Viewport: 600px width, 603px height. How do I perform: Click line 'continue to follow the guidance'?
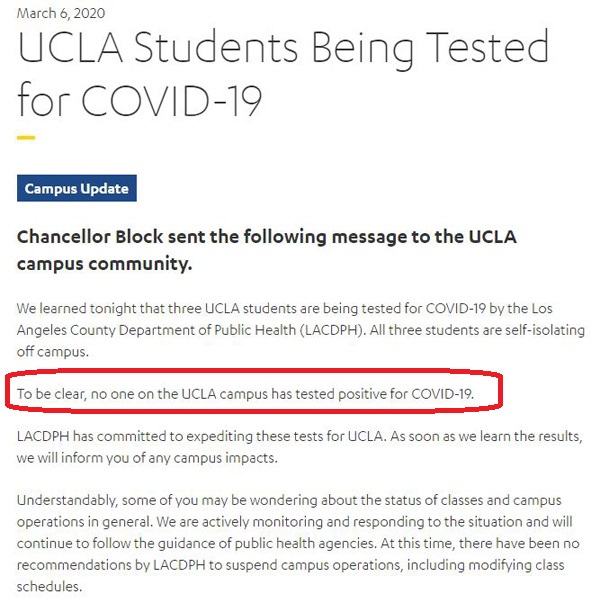tap(298, 543)
